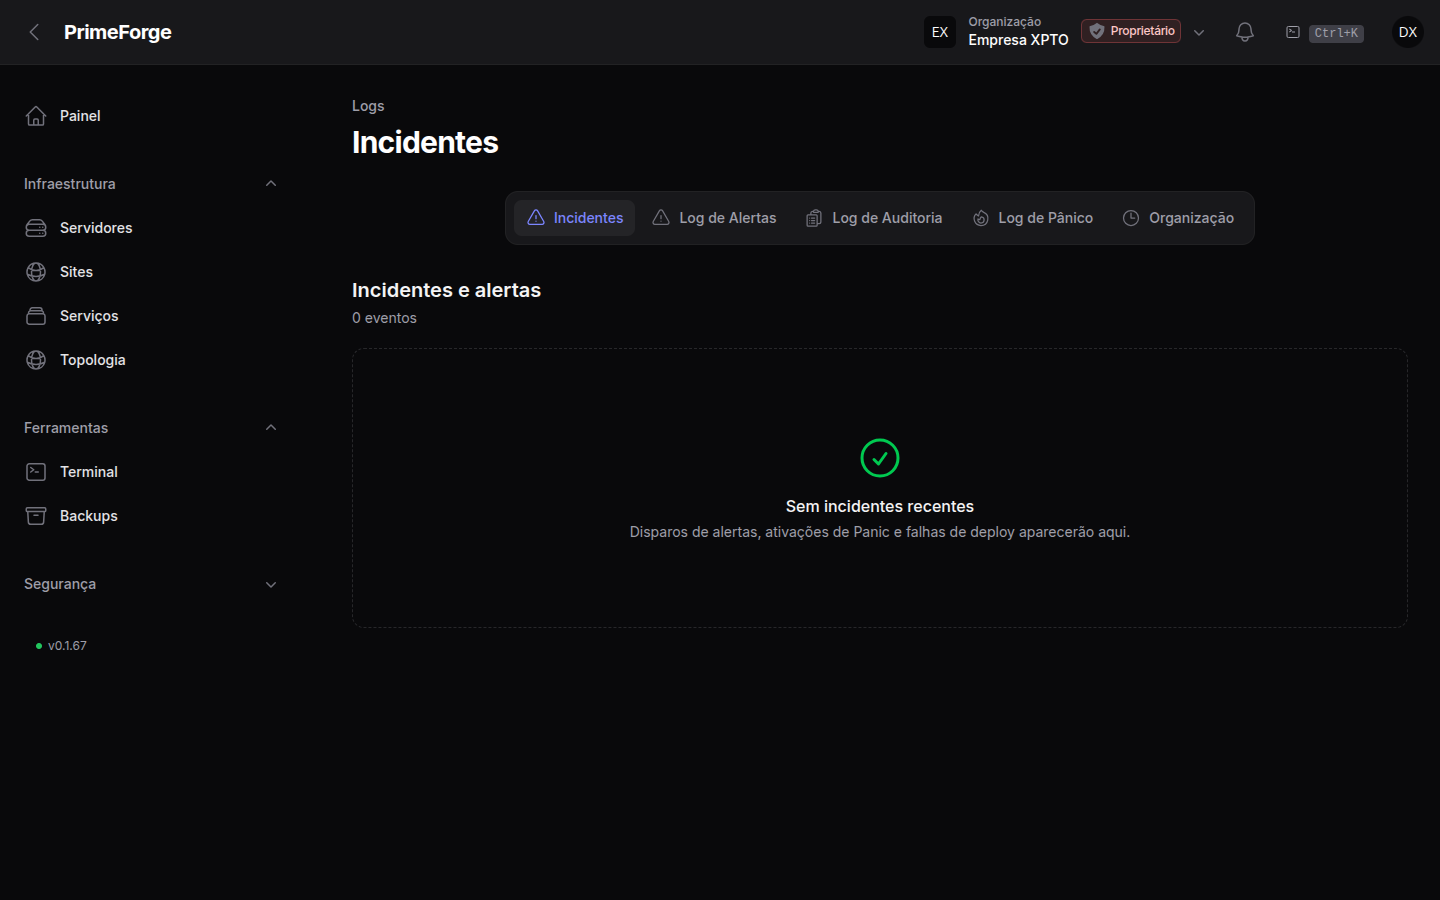Click the Sites globe icon
Screen dimensions: 1440x900
pos(36,272)
